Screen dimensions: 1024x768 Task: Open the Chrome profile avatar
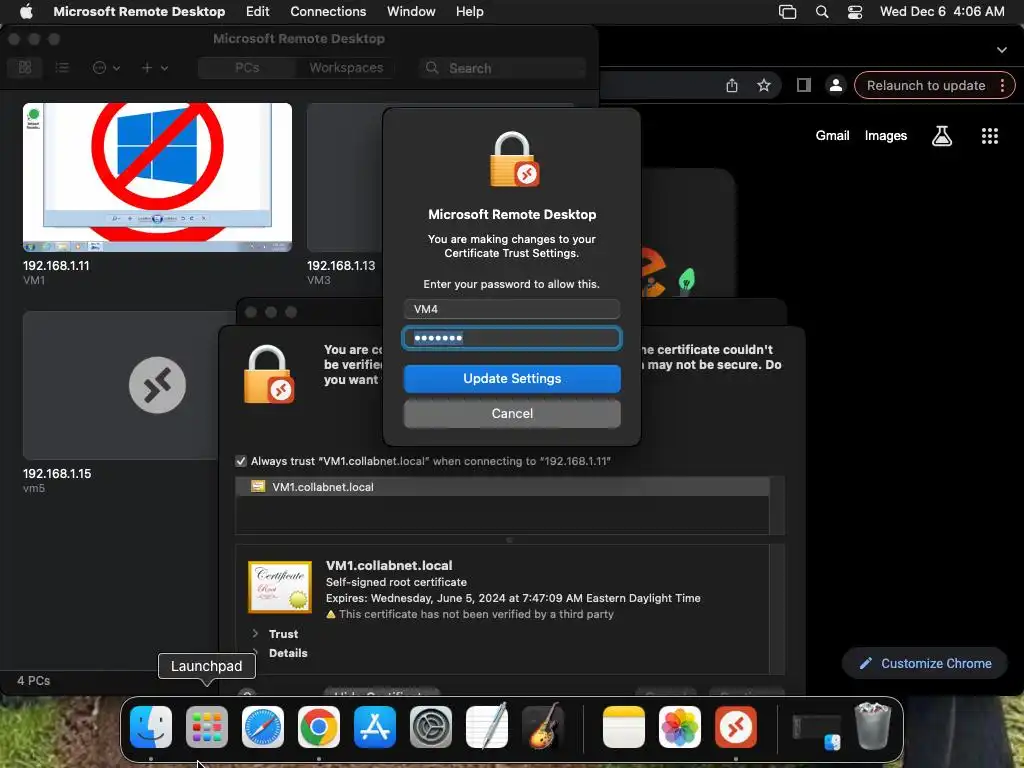tap(835, 86)
